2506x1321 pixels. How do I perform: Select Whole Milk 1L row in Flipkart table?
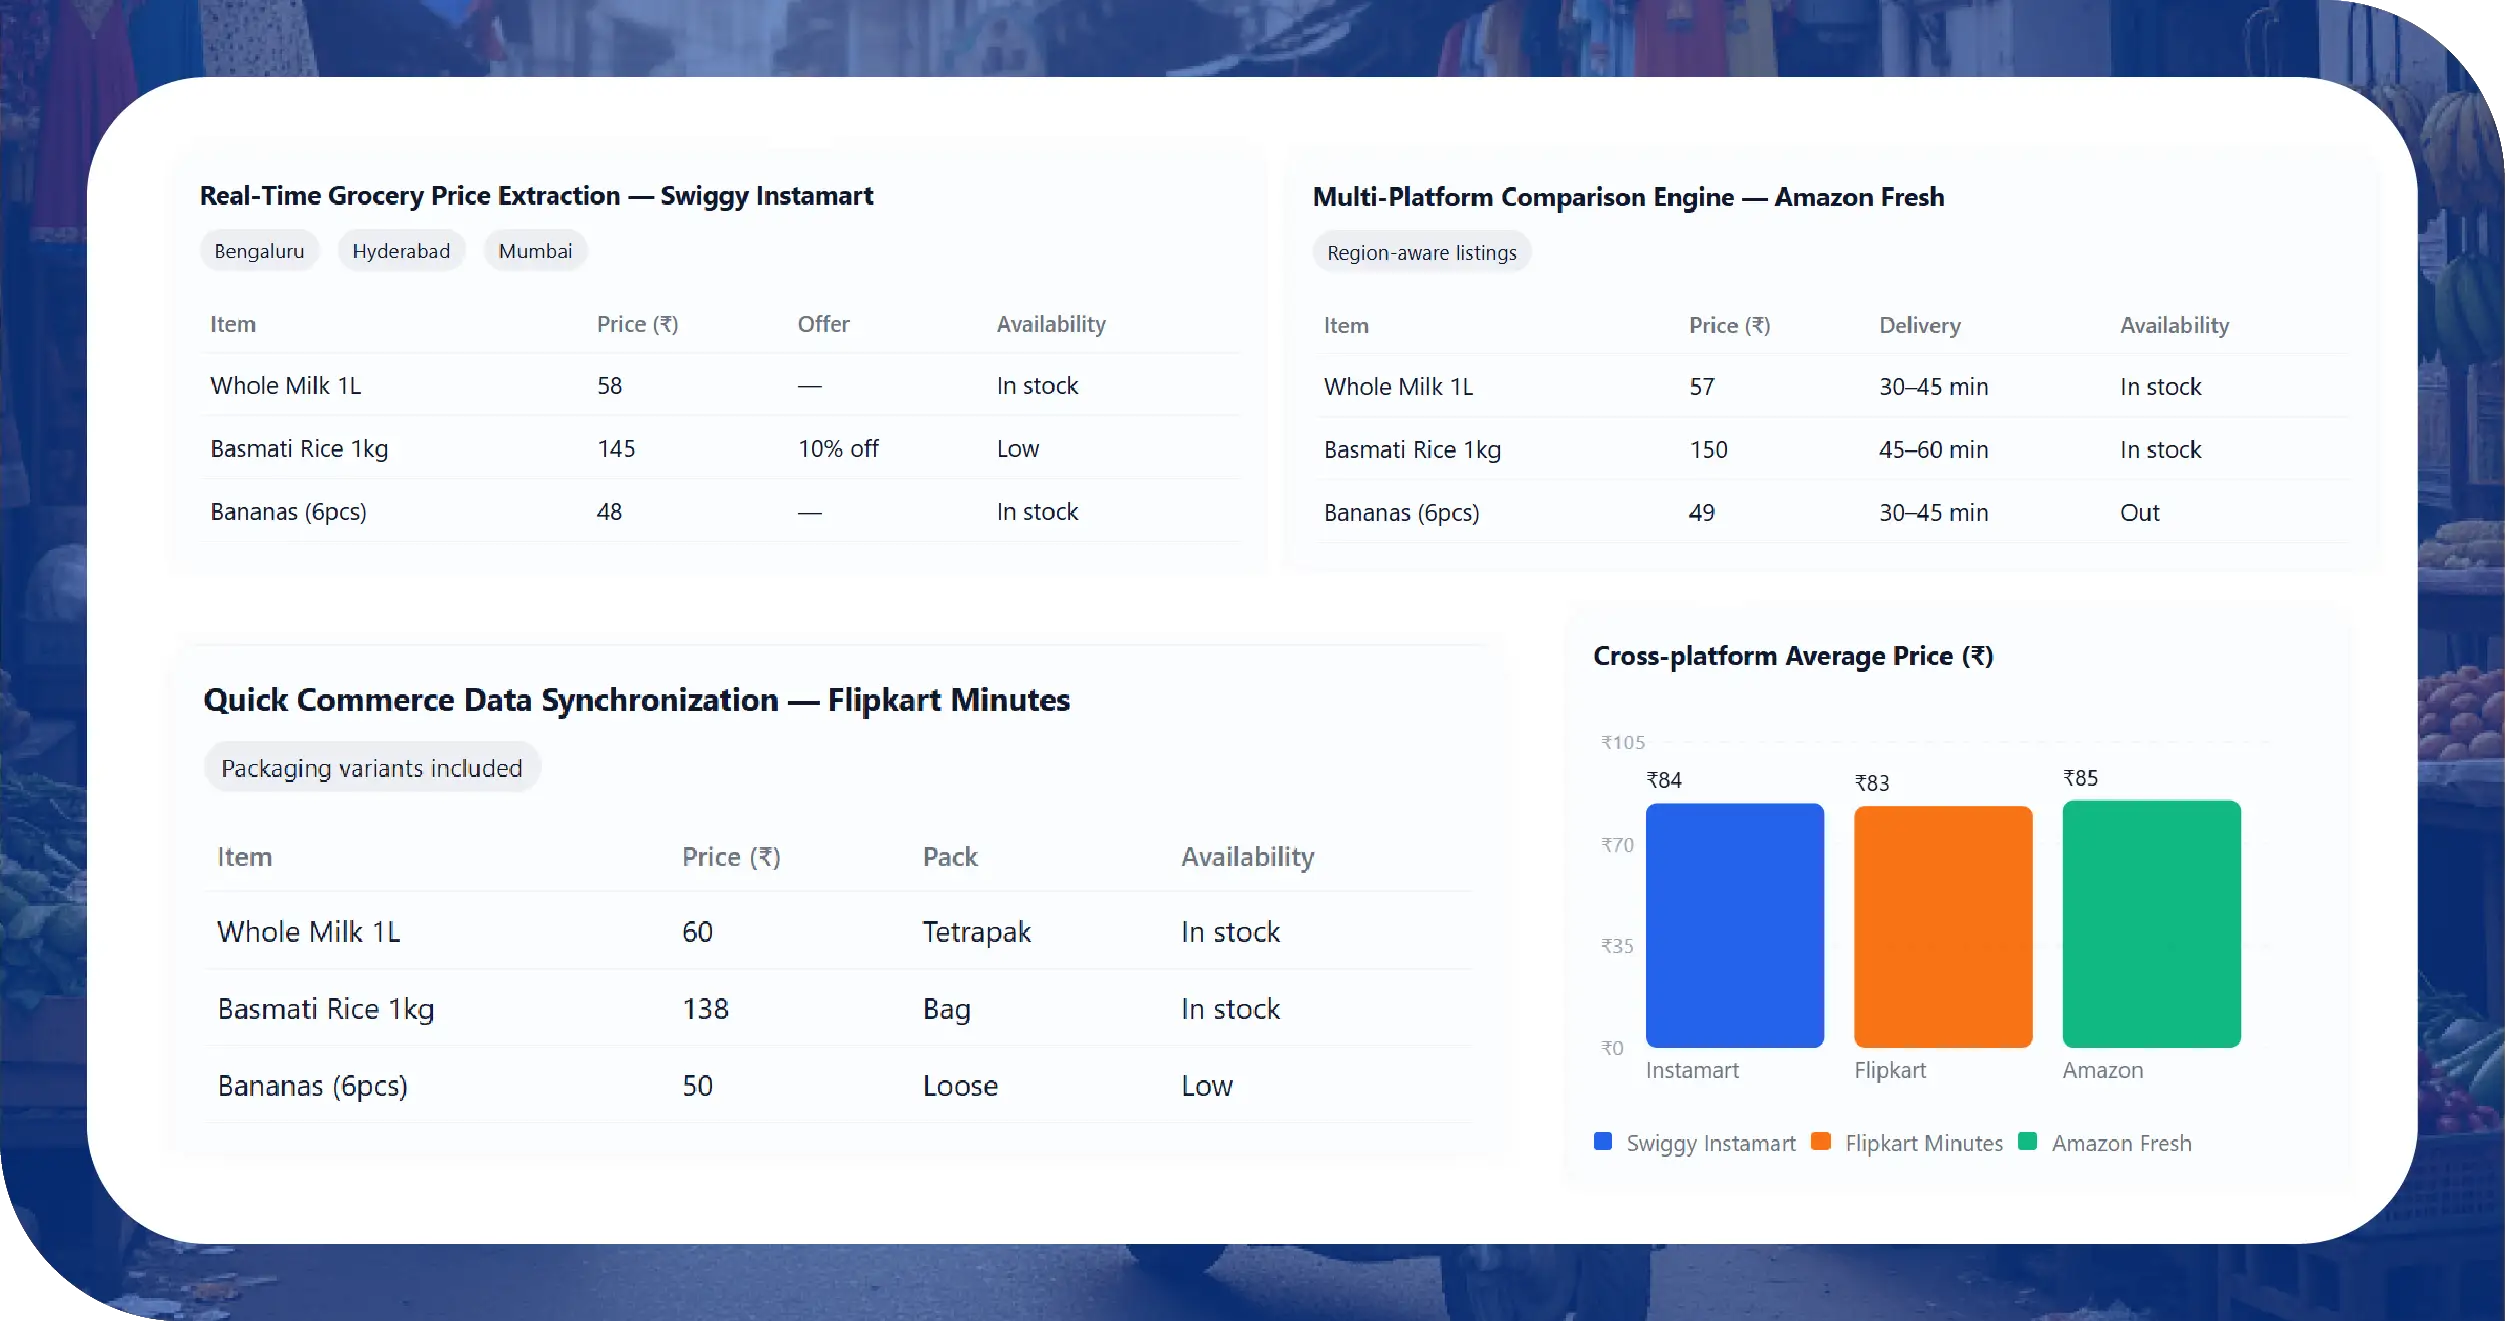tap(309, 931)
